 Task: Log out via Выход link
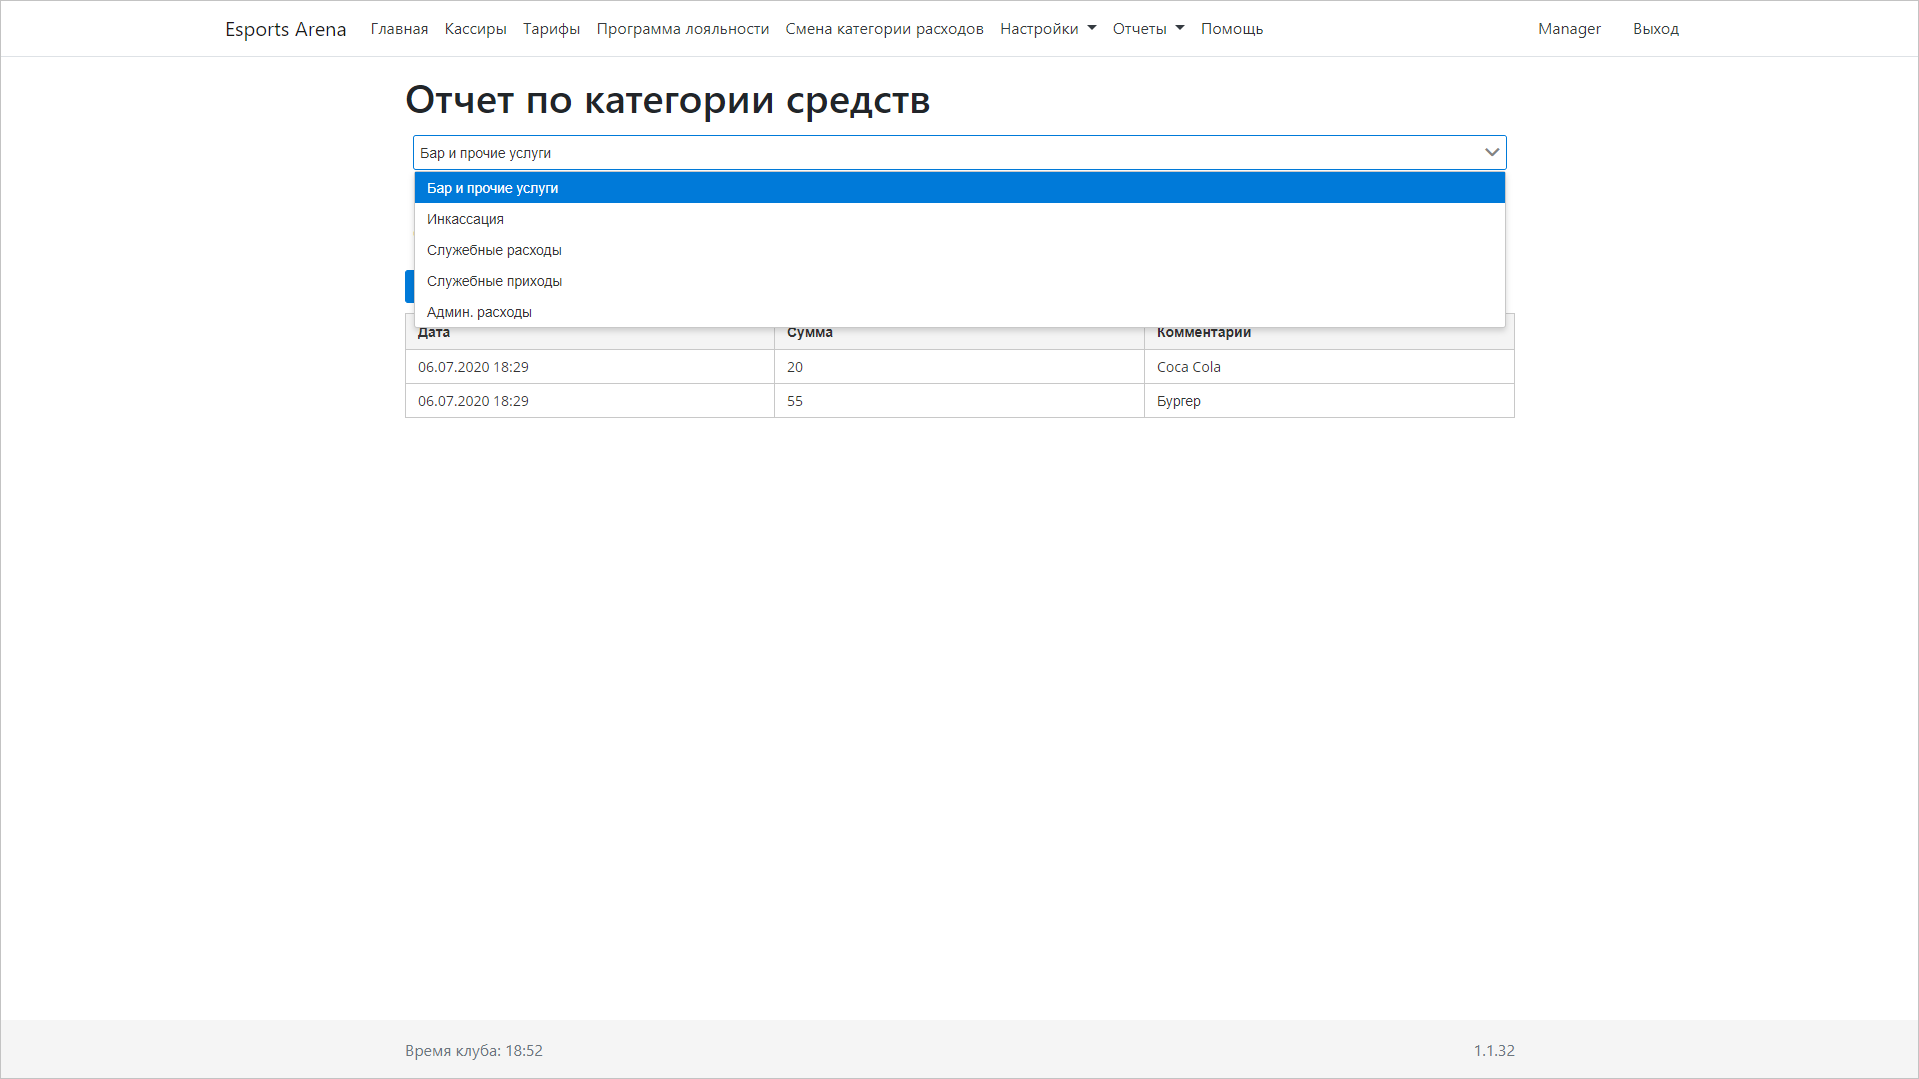click(x=1656, y=28)
